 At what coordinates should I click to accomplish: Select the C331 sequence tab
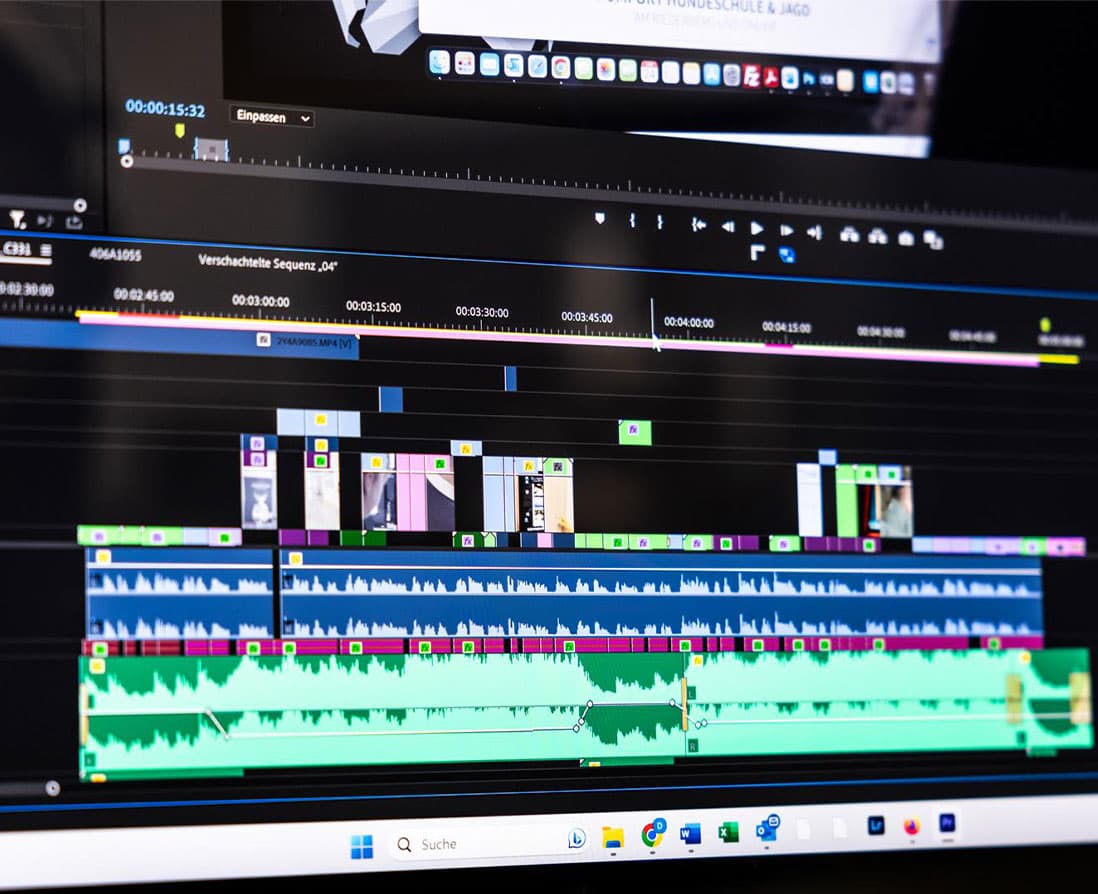point(17,249)
